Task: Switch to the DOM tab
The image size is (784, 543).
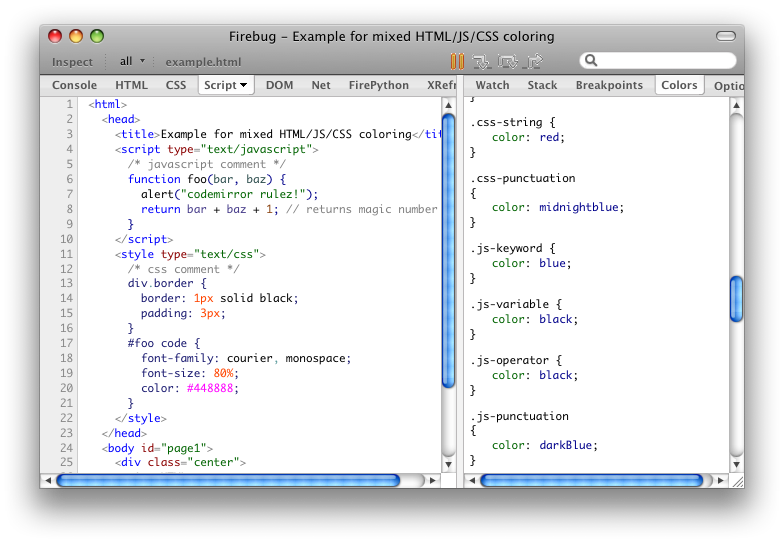Action: (x=280, y=85)
